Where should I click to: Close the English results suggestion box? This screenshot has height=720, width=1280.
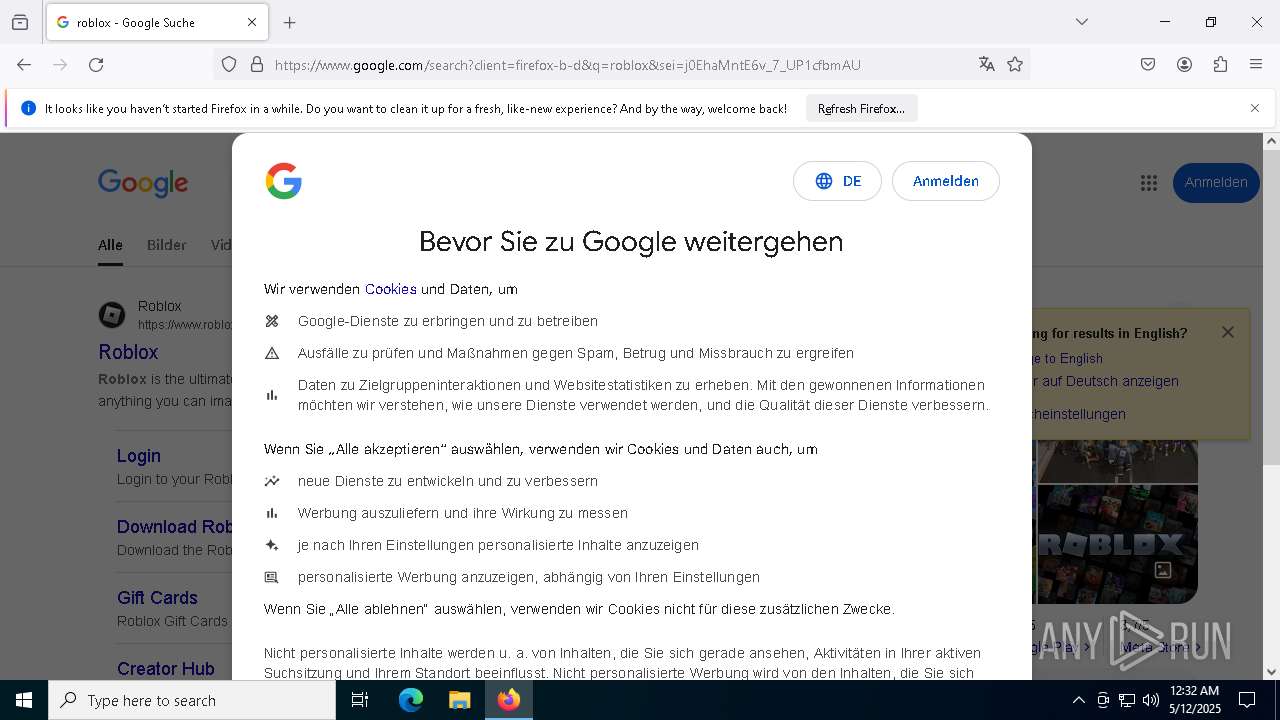click(x=1228, y=332)
